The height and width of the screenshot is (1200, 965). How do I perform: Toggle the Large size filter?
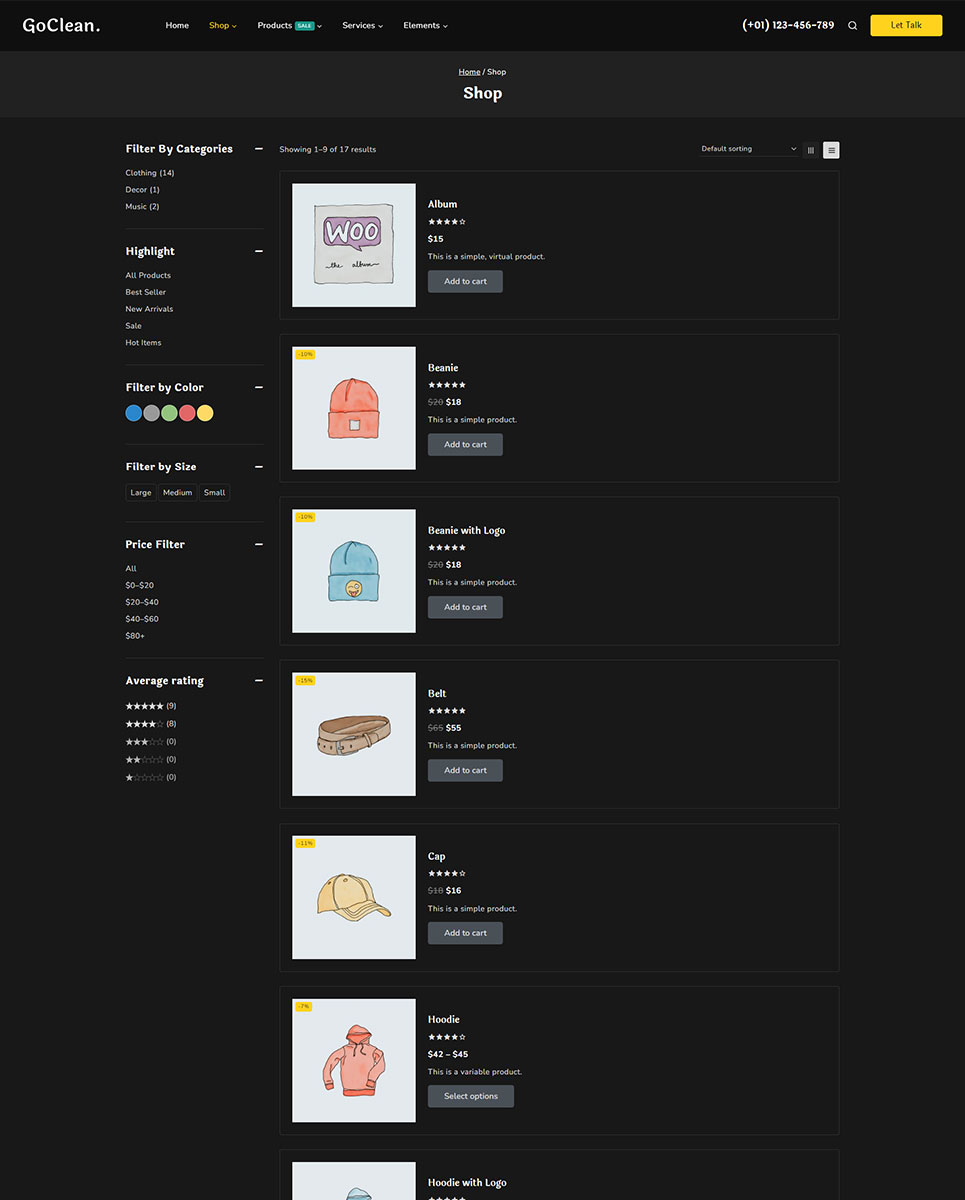tap(141, 492)
